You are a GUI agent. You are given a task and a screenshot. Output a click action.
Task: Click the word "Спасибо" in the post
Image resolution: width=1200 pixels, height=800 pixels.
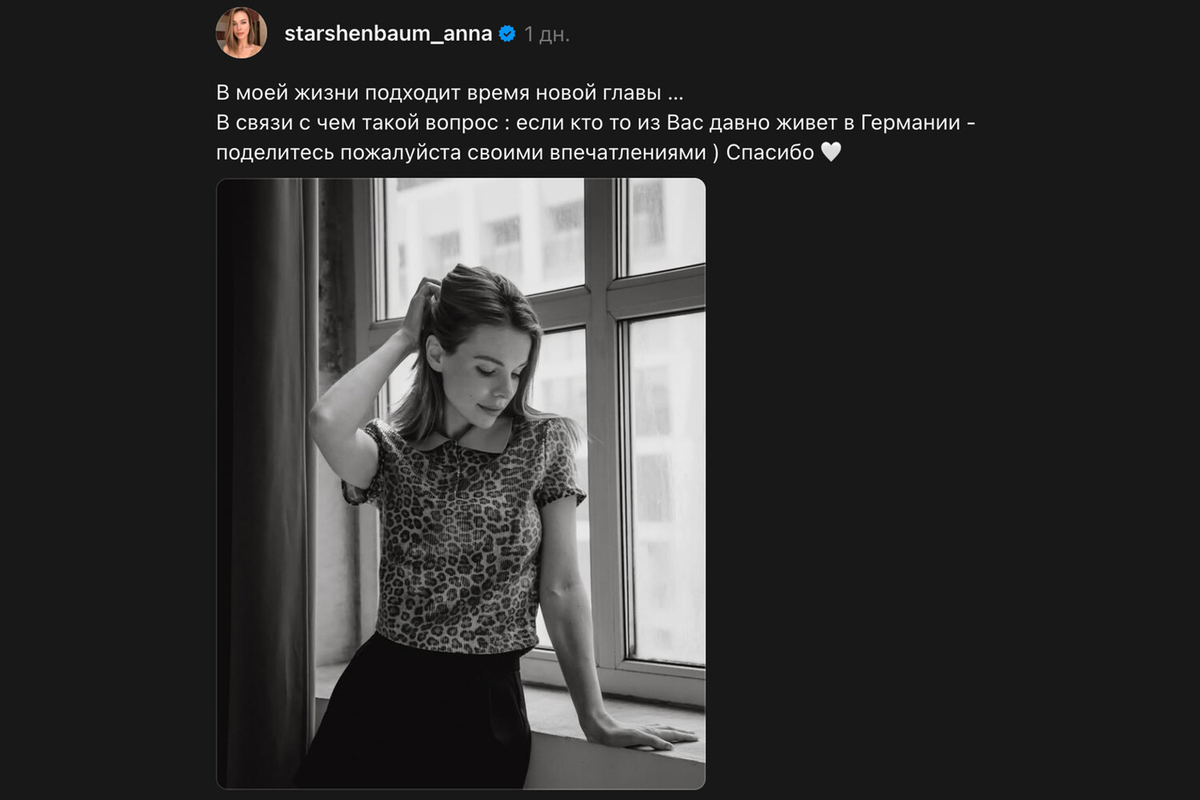click(770, 153)
